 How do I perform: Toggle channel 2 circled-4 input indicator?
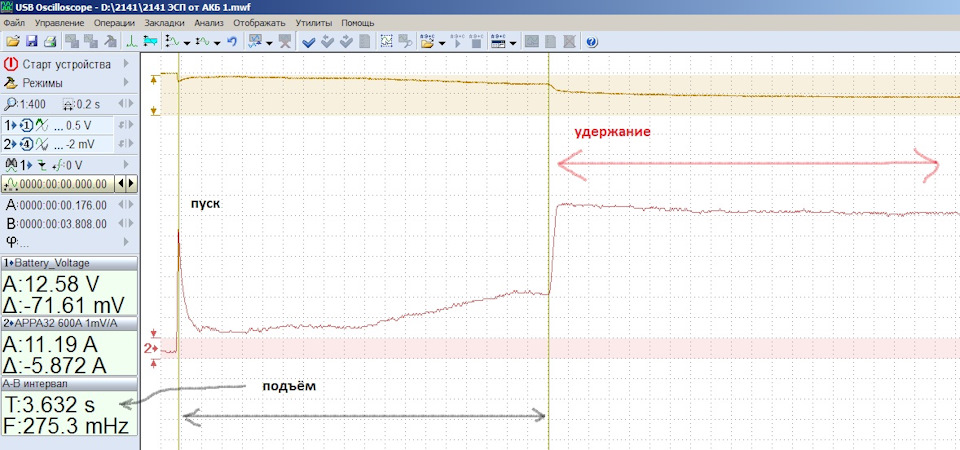pyautogui.click(x=26, y=144)
